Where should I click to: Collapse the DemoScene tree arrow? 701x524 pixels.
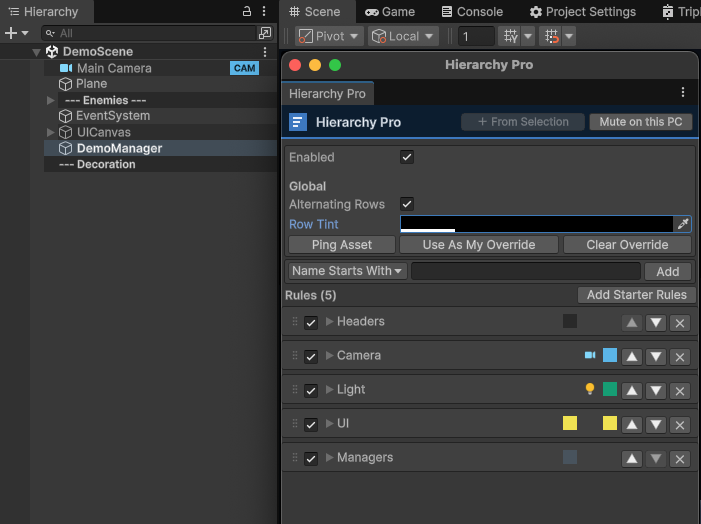point(37,52)
